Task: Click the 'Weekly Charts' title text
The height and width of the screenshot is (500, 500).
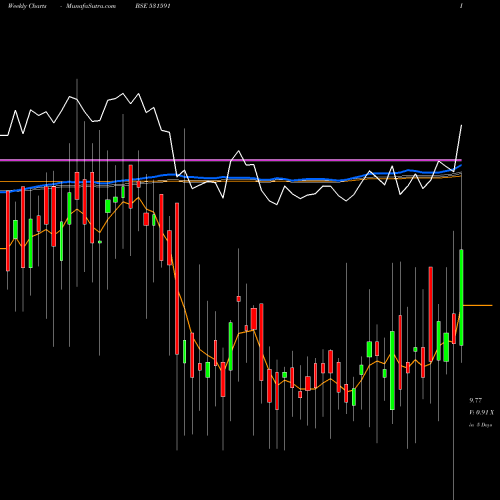Action: click(x=27, y=6)
